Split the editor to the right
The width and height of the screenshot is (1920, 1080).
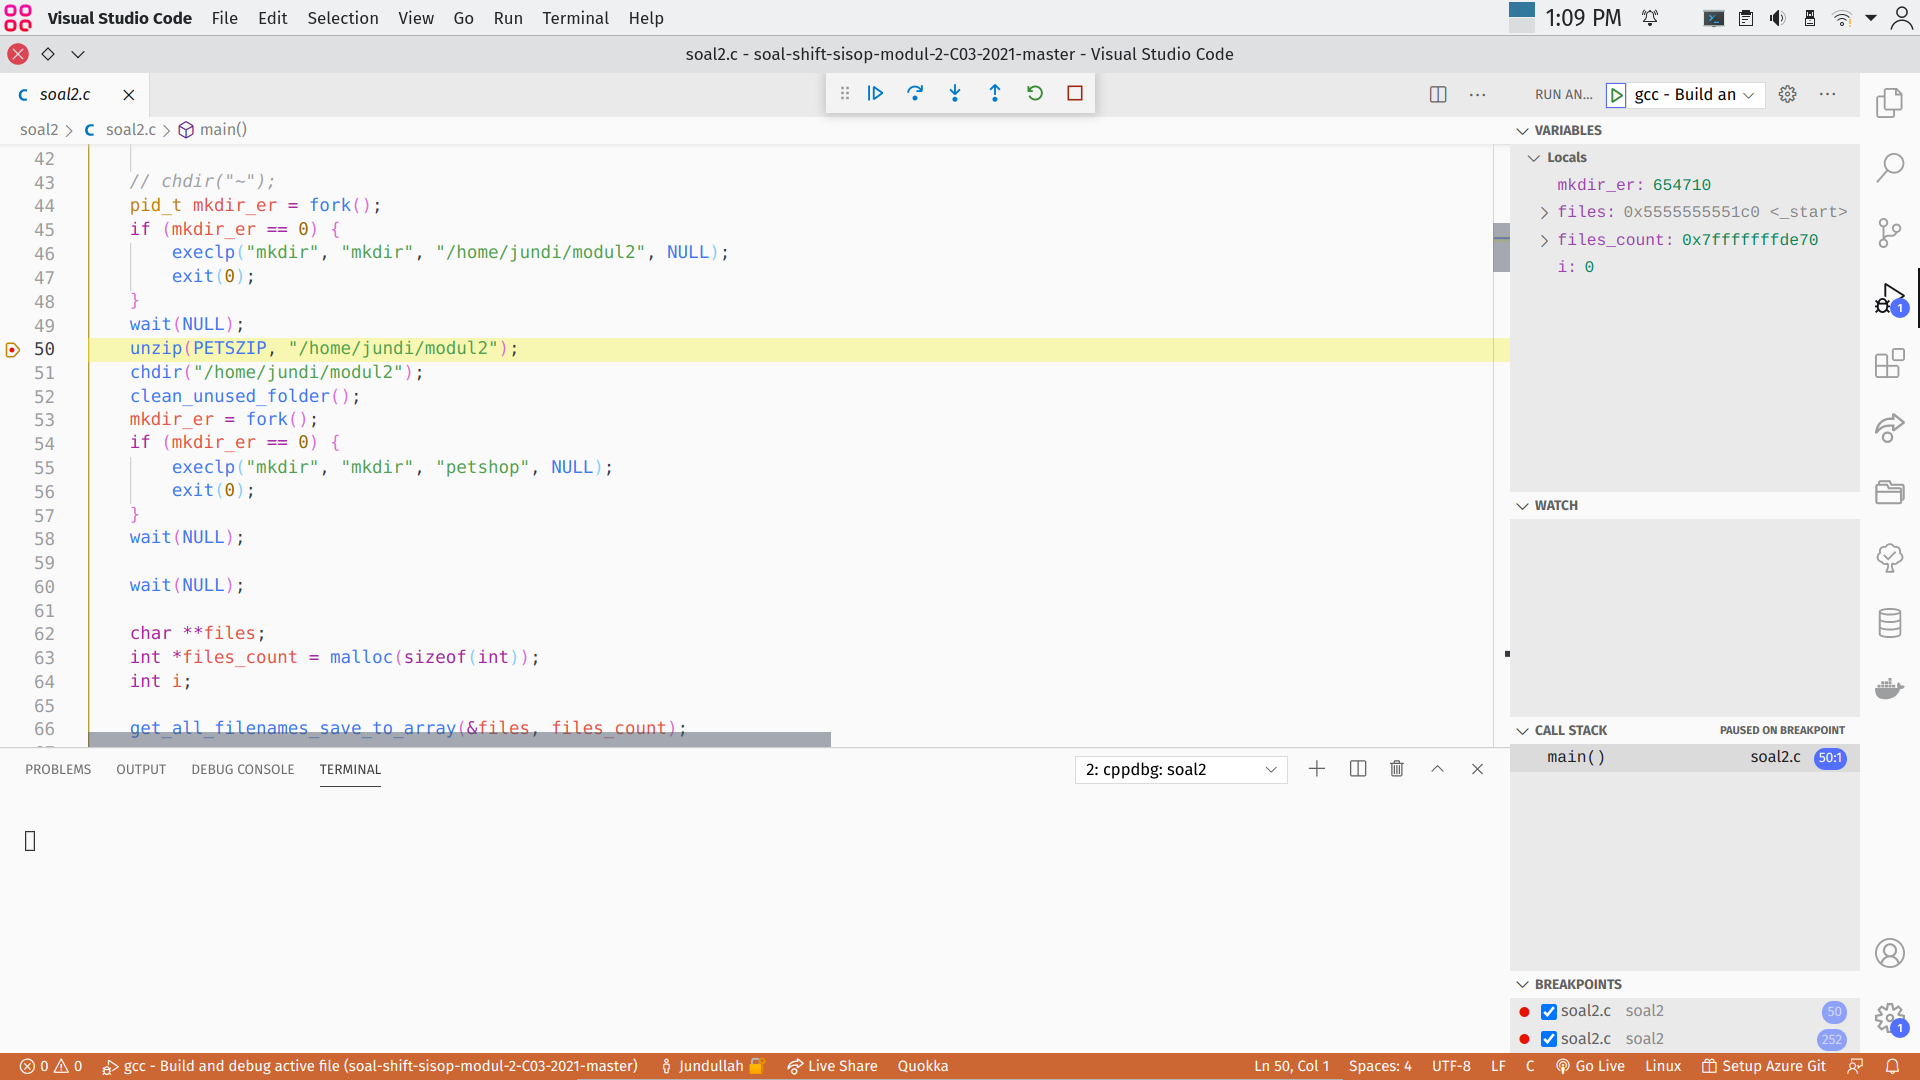(x=1438, y=94)
